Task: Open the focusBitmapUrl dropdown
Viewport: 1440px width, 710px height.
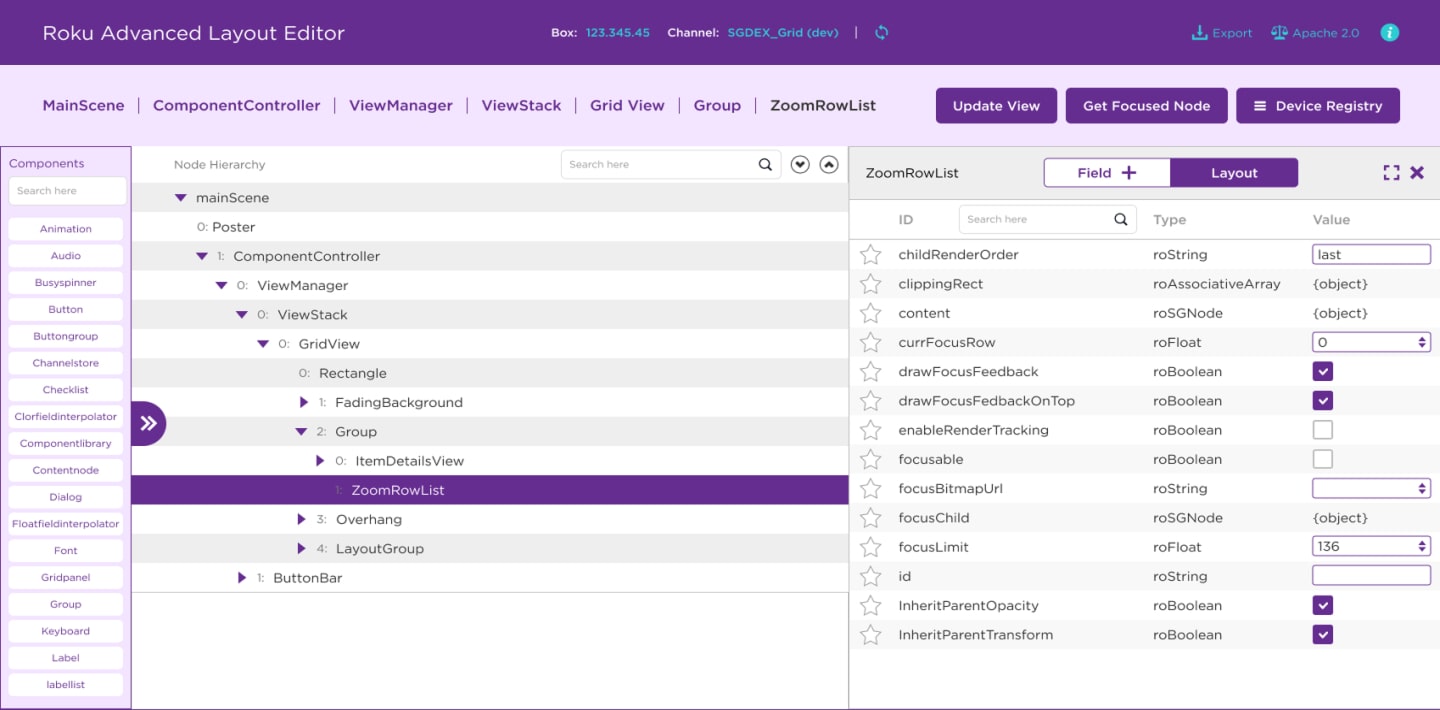Action: tap(1420, 487)
